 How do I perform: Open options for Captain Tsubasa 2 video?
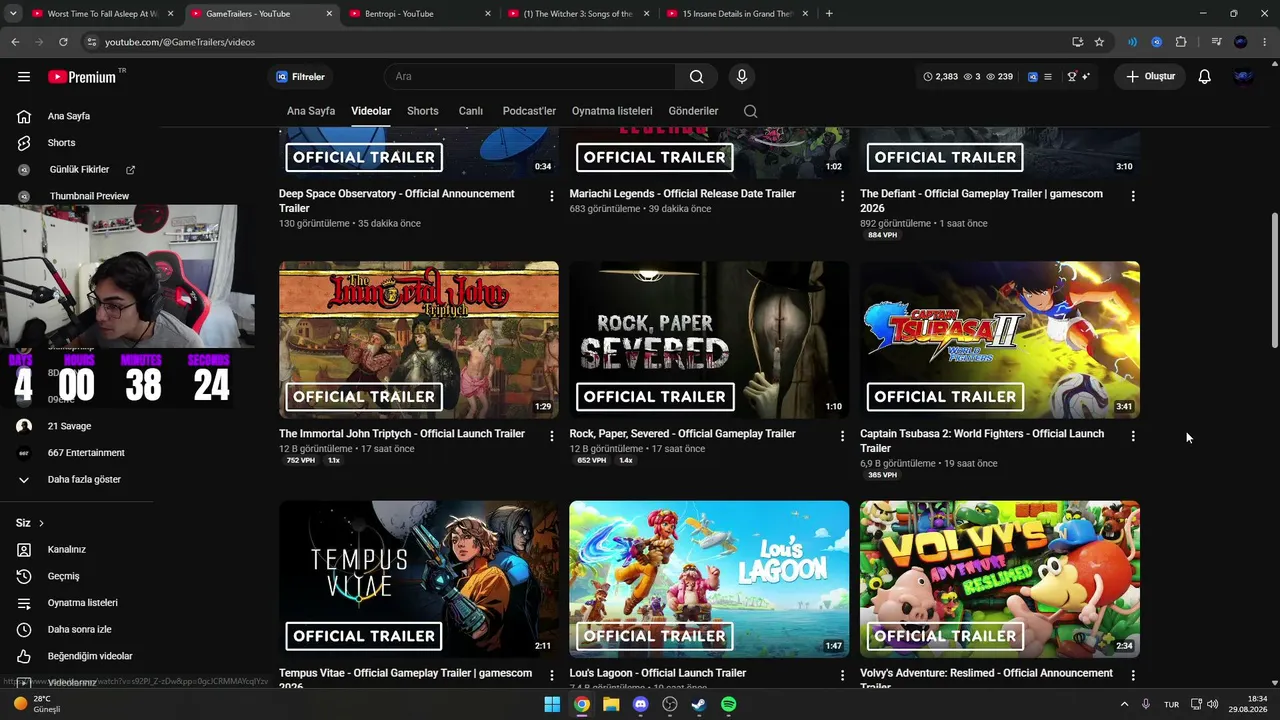pos(1133,436)
